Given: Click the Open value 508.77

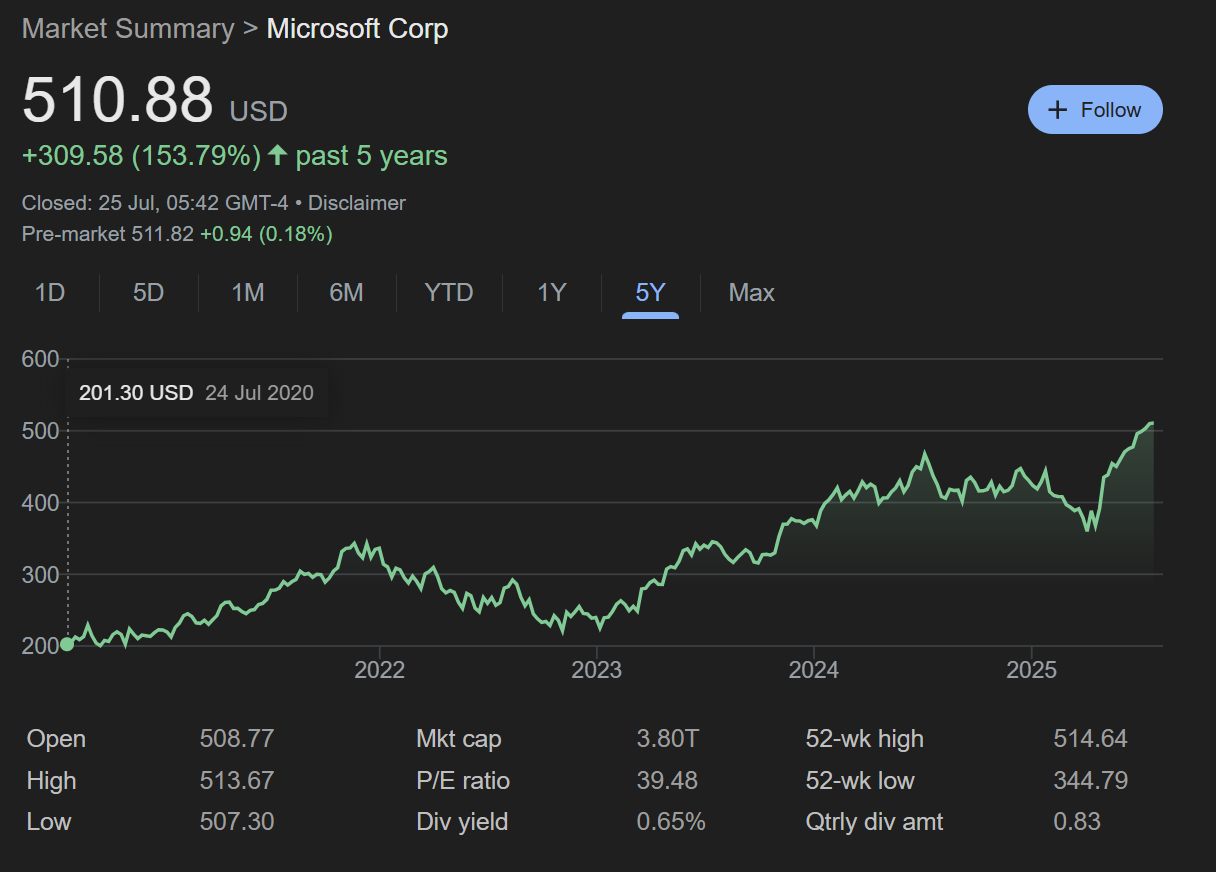Looking at the screenshot, I should coord(237,739).
